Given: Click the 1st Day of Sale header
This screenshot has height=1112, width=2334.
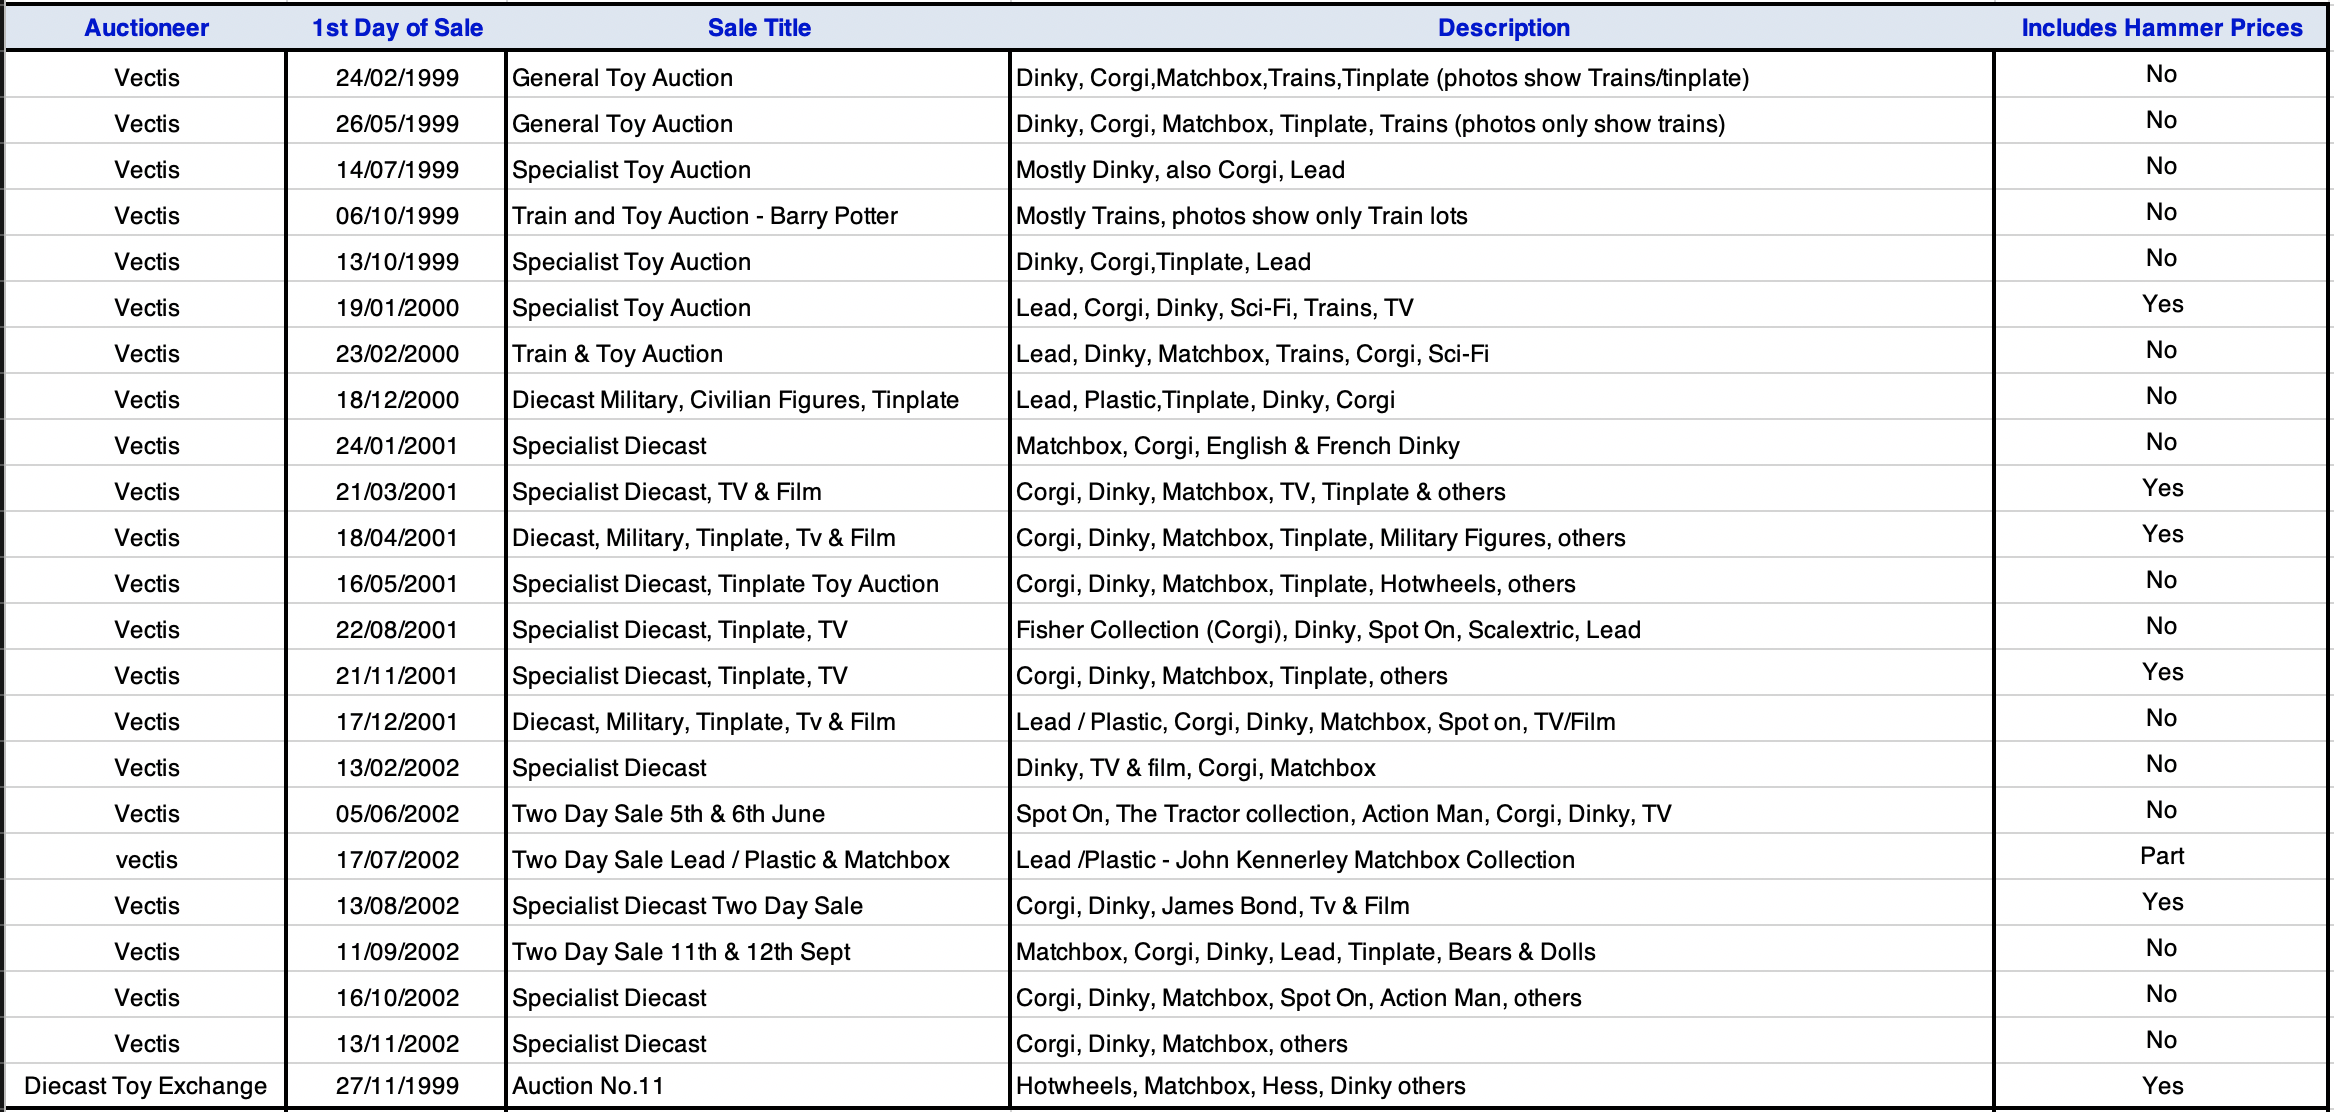Looking at the screenshot, I should pos(397,28).
